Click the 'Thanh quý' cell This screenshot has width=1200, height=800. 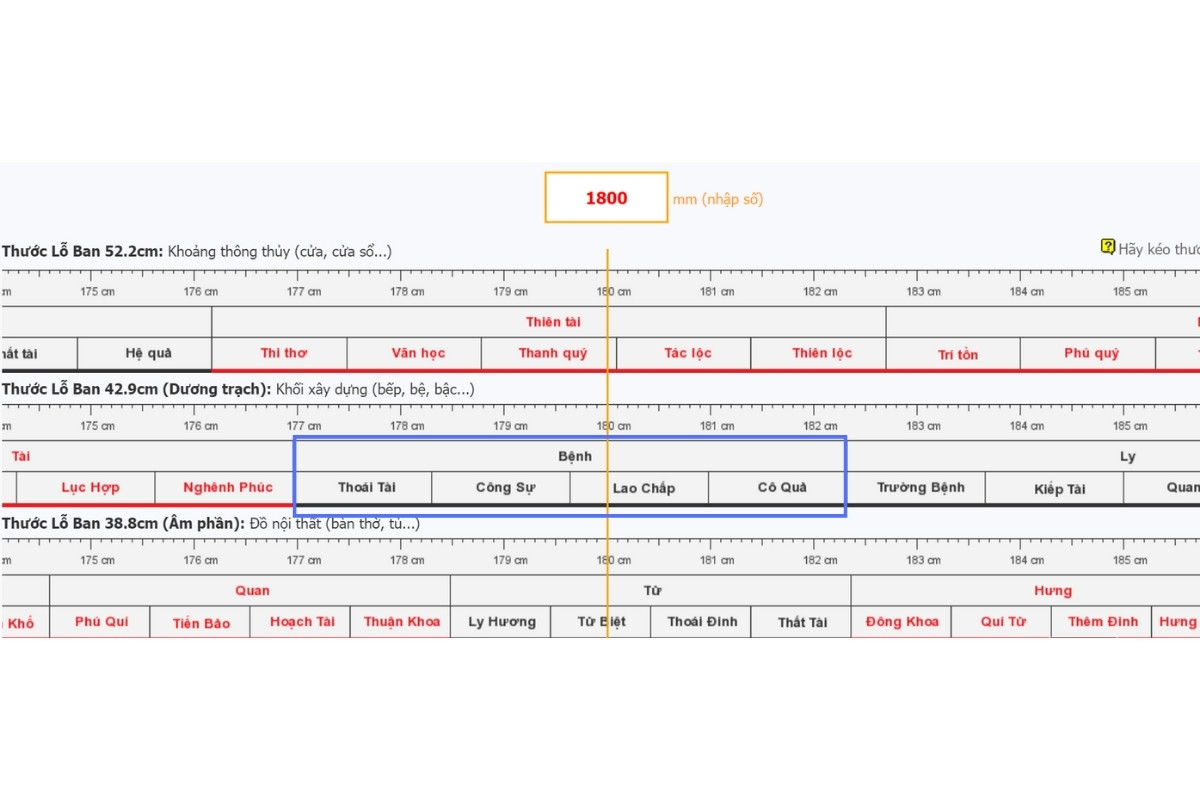(x=549, y=353)
